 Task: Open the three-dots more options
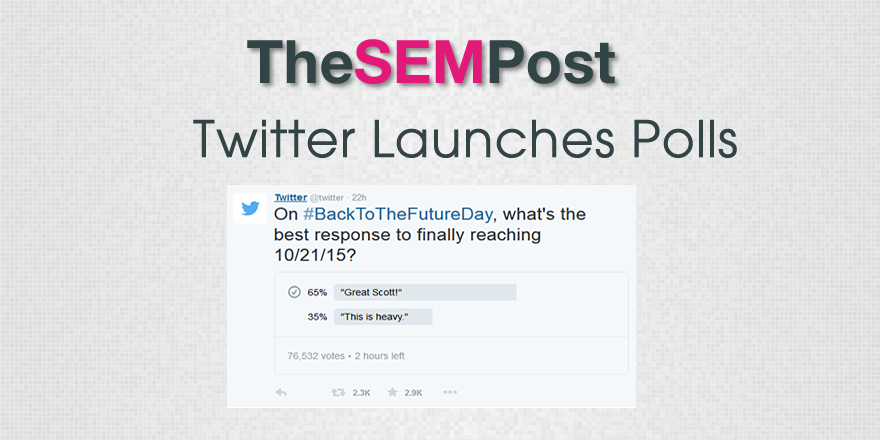click(x=450, y=393)
